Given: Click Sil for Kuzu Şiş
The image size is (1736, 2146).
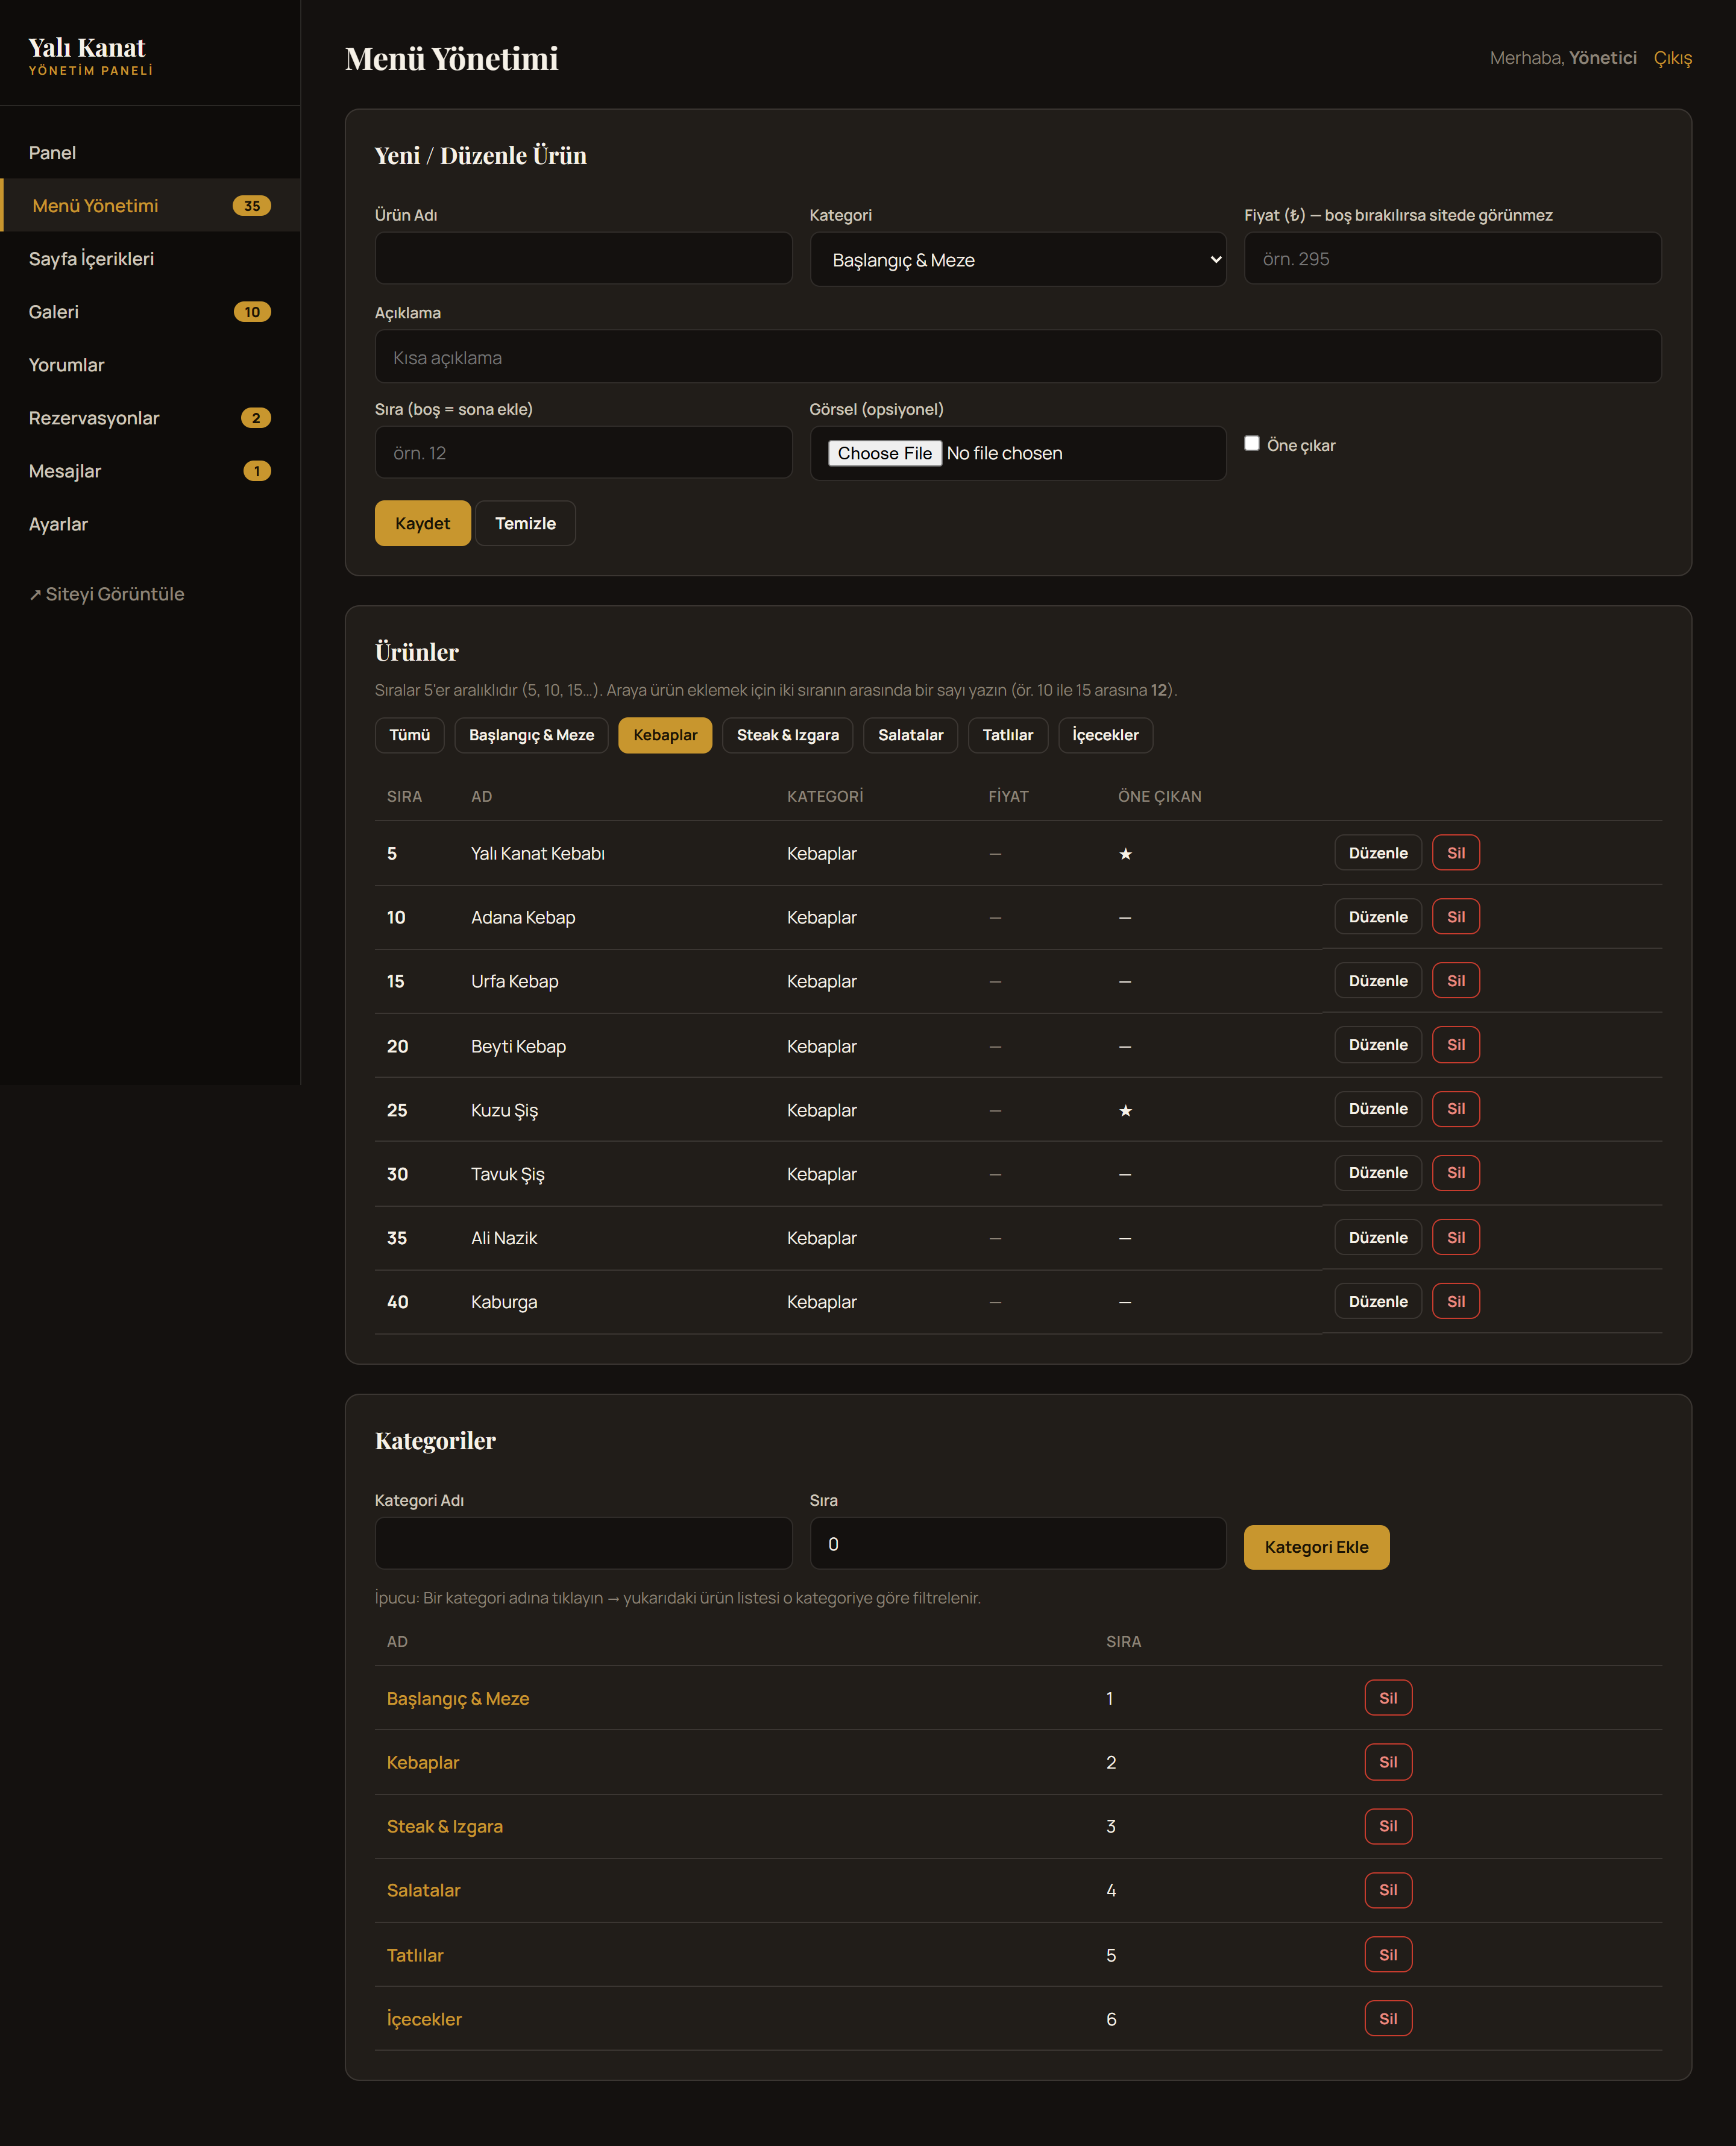Looking at the screenshot, I should (1455, 1109).
